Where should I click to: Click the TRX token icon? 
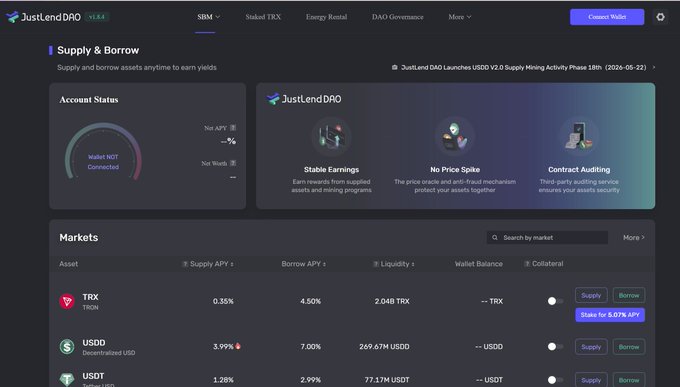67,301
